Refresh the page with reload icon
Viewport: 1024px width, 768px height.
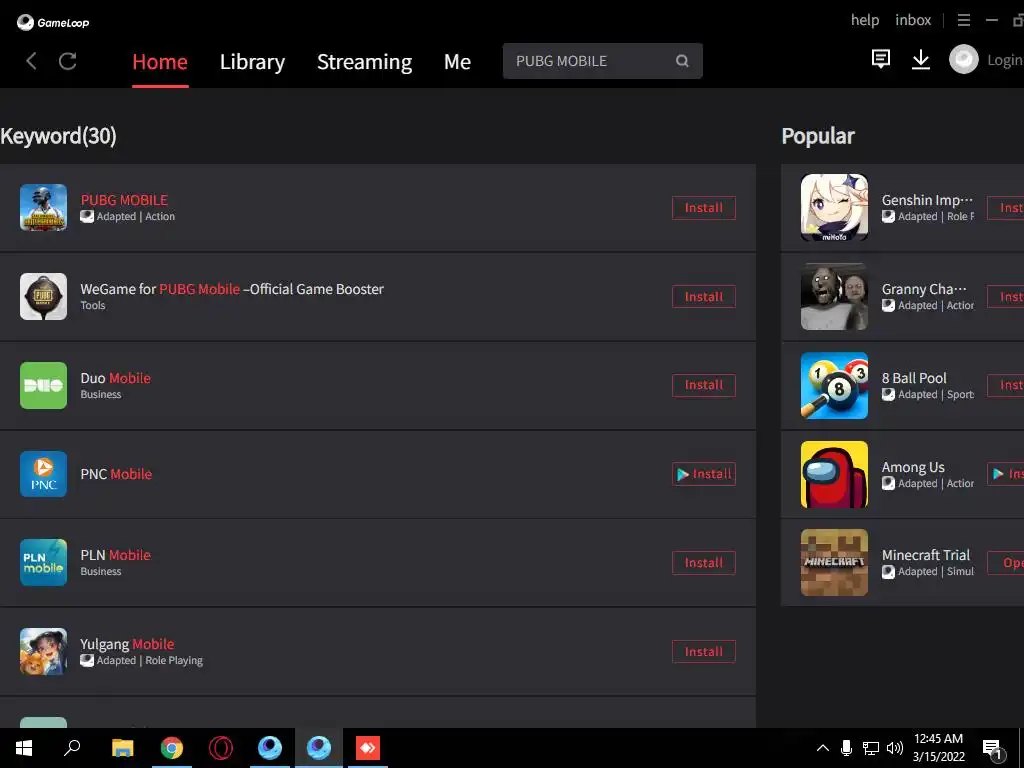(68, 61)
